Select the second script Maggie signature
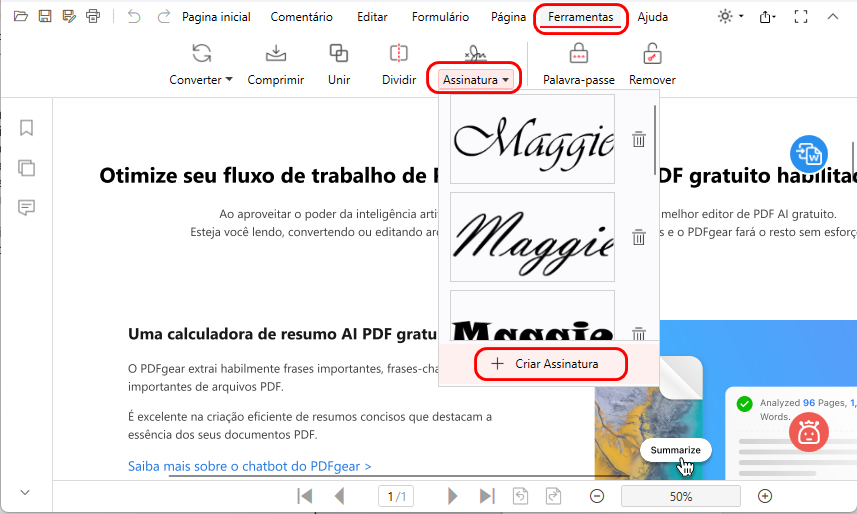This screenshot has height=514, width=857. tap(532, 237)
